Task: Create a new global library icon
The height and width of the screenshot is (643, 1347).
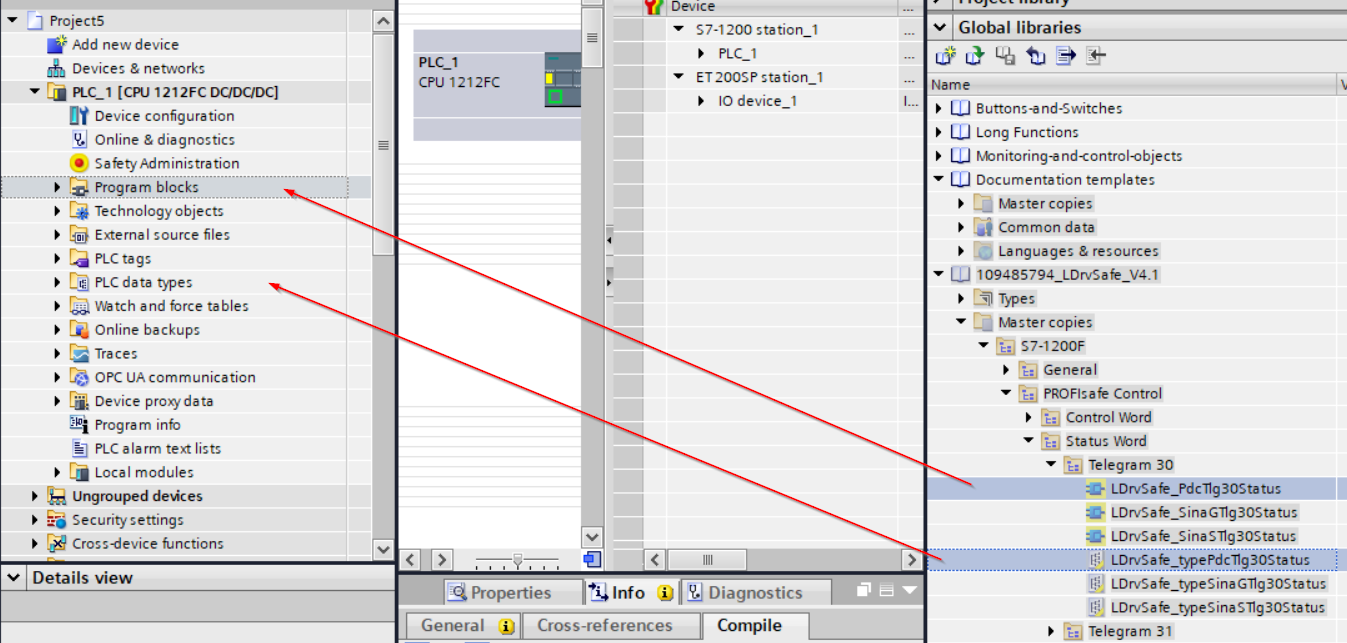Action: tap(945, 57)
